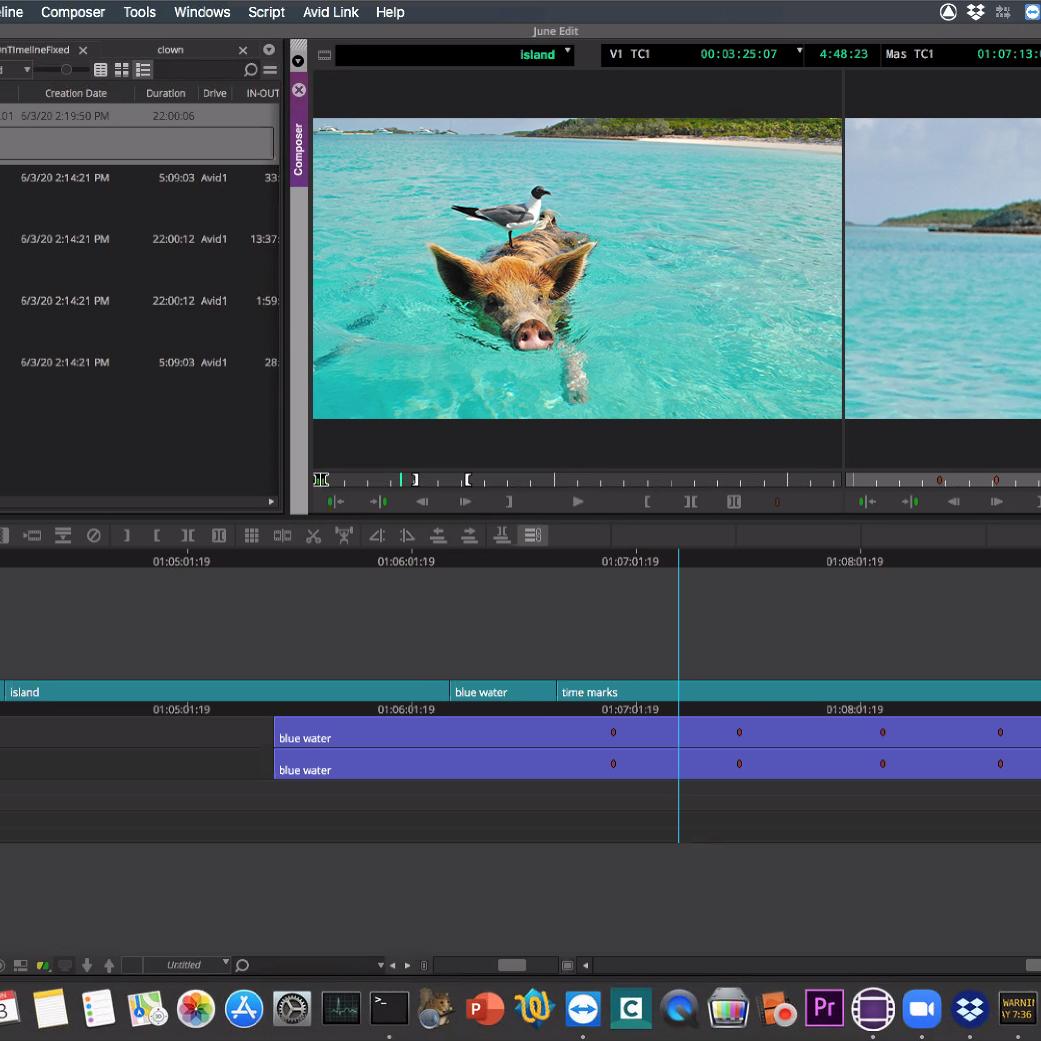
Task: Open the bin hamburger fast menu
Action: click(x=270, y=70)
